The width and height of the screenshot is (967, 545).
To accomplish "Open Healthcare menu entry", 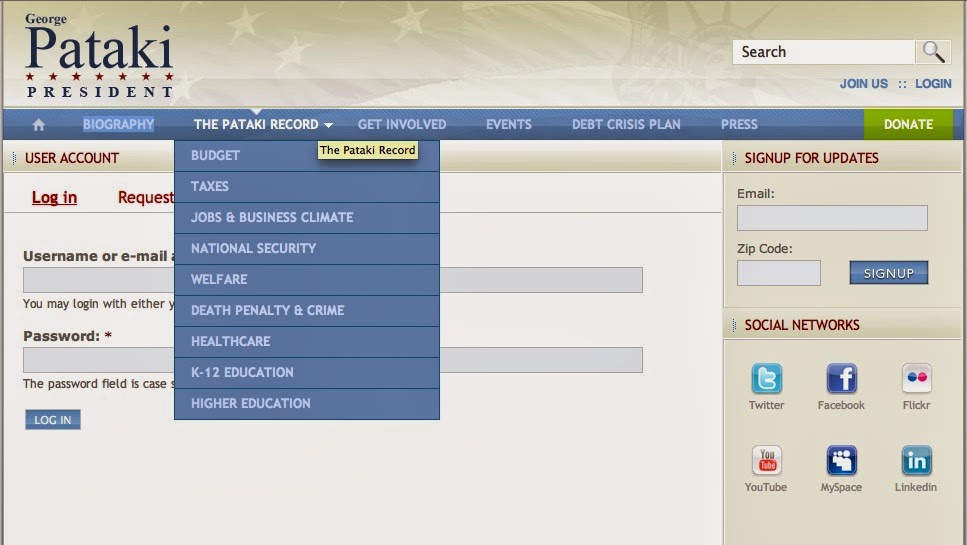I will [x=307, y=341].
